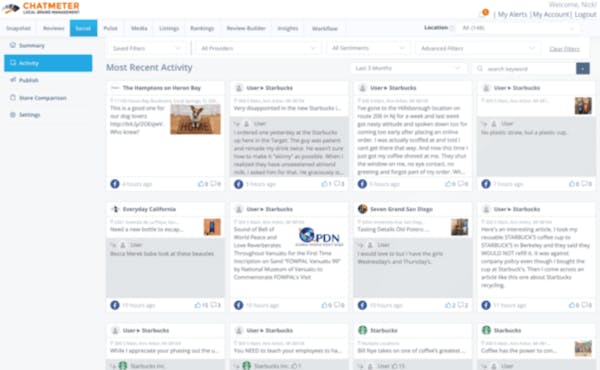Screen dimensions: 600x370
Task: Click the alerts bell icon
Action: pyautogui.click(x=483, y=14)
